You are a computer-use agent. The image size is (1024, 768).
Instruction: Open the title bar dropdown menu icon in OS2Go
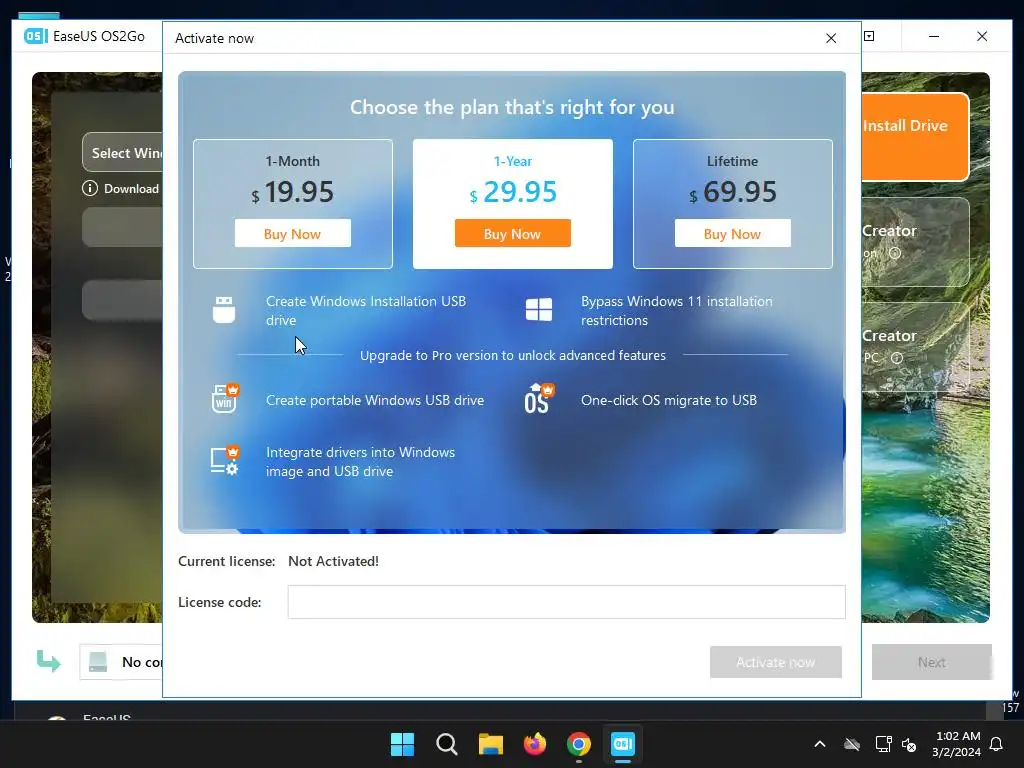[x=869, y=36]
